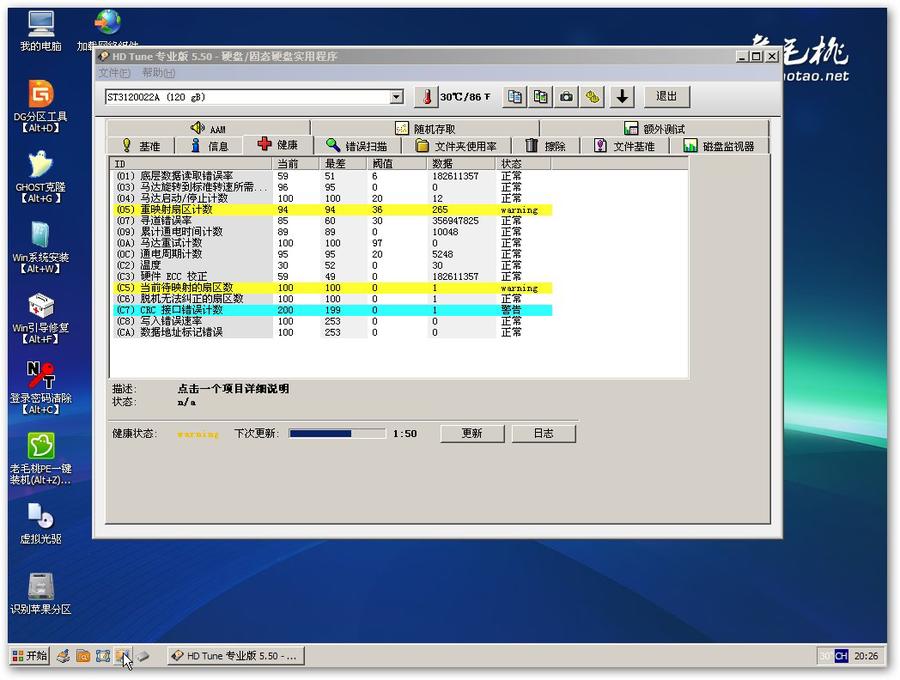
Task: Switch to the 磁盘监视器 tab
Action: point(719,146)
